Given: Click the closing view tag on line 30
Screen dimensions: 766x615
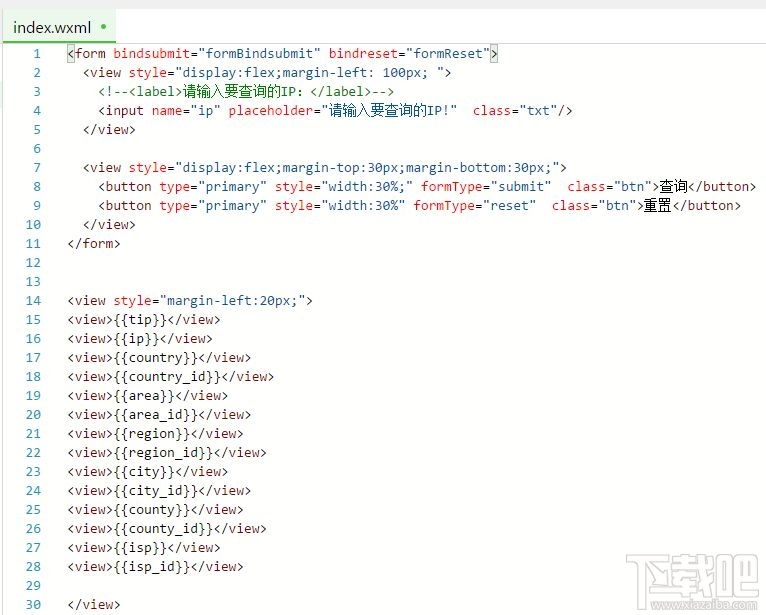Looking at the screenshot, I should 94,605.
